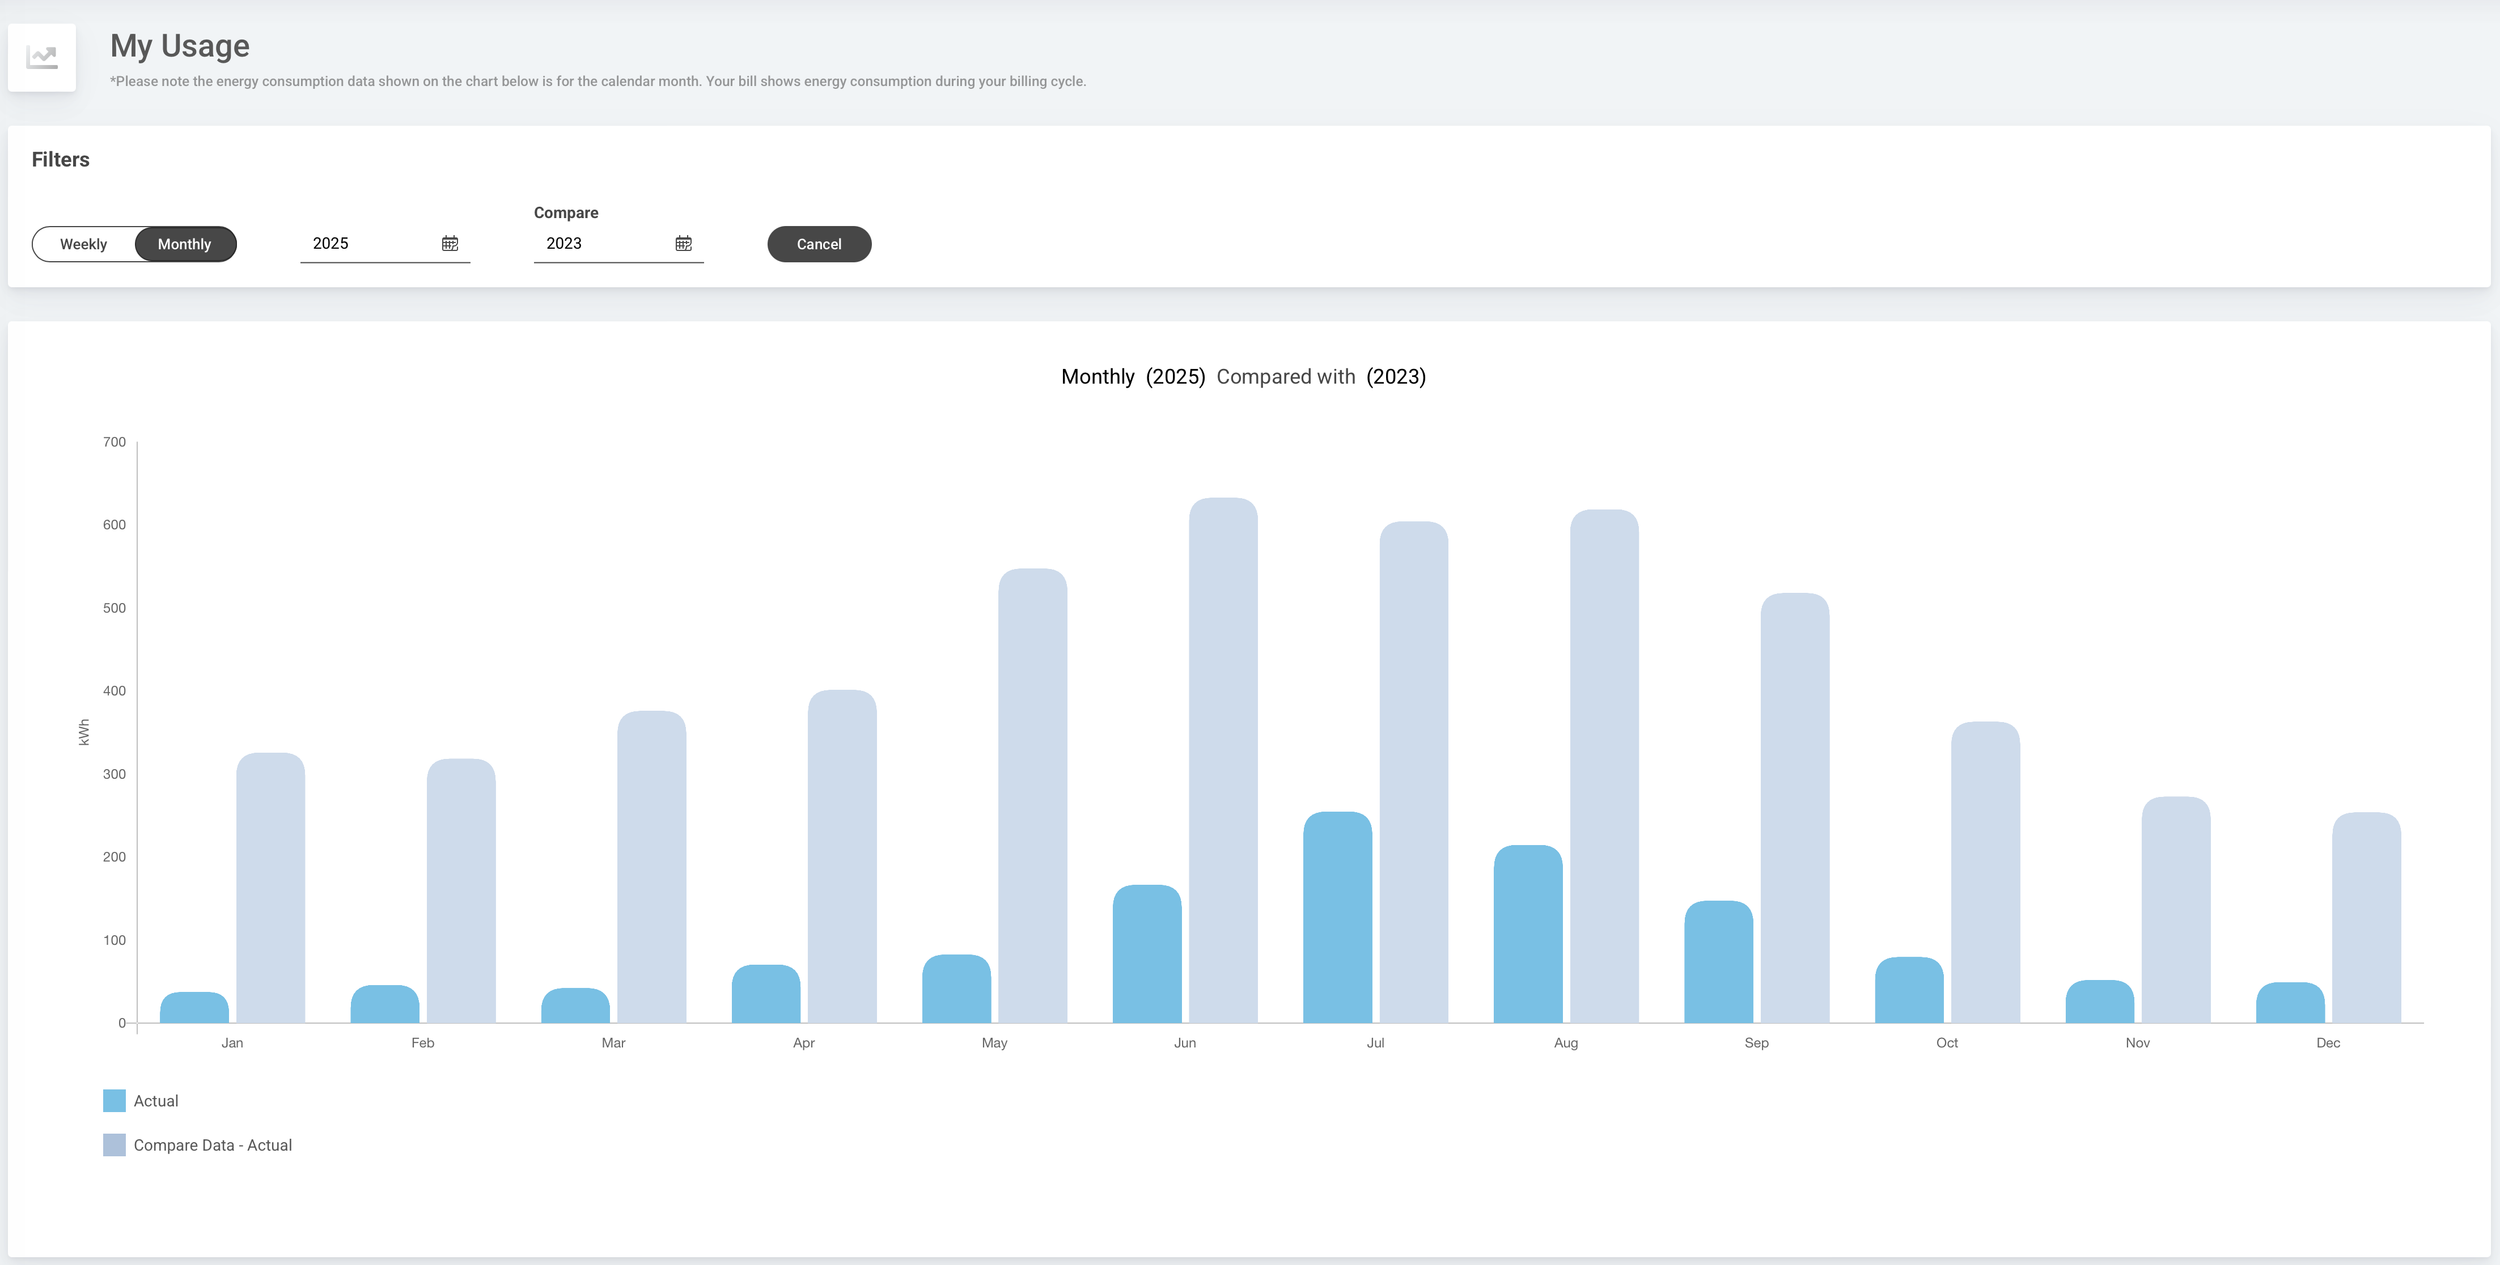Switch to the Weekly view toggle
2500x1265 pixels.
(84, 244)
